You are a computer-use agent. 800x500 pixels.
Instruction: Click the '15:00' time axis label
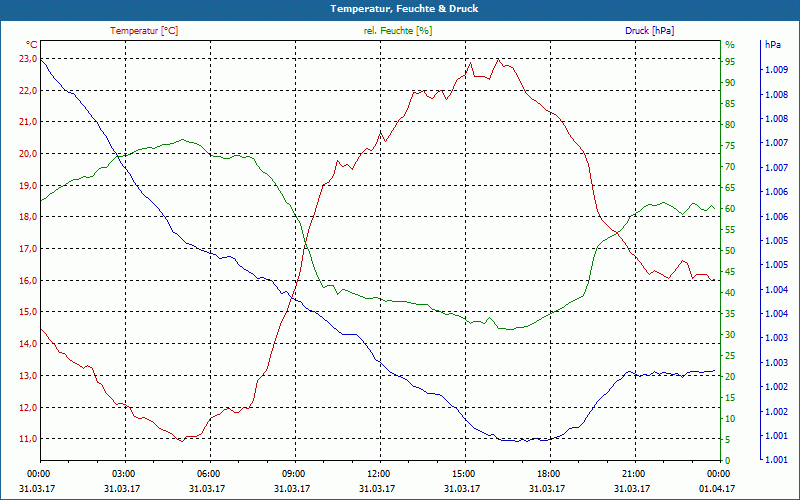pos(465,473)
